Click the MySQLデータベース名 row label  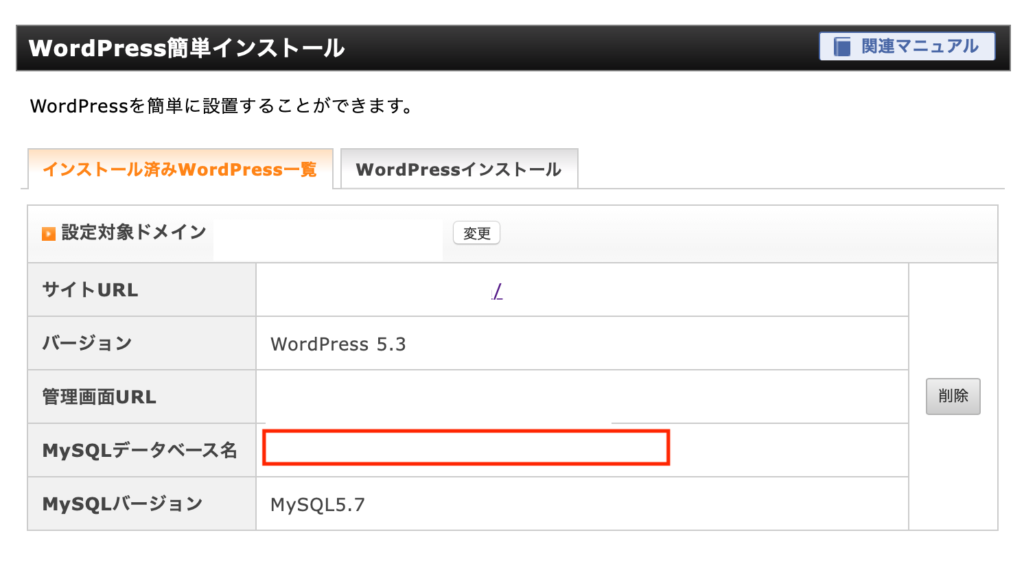click(x=140, y=450)
